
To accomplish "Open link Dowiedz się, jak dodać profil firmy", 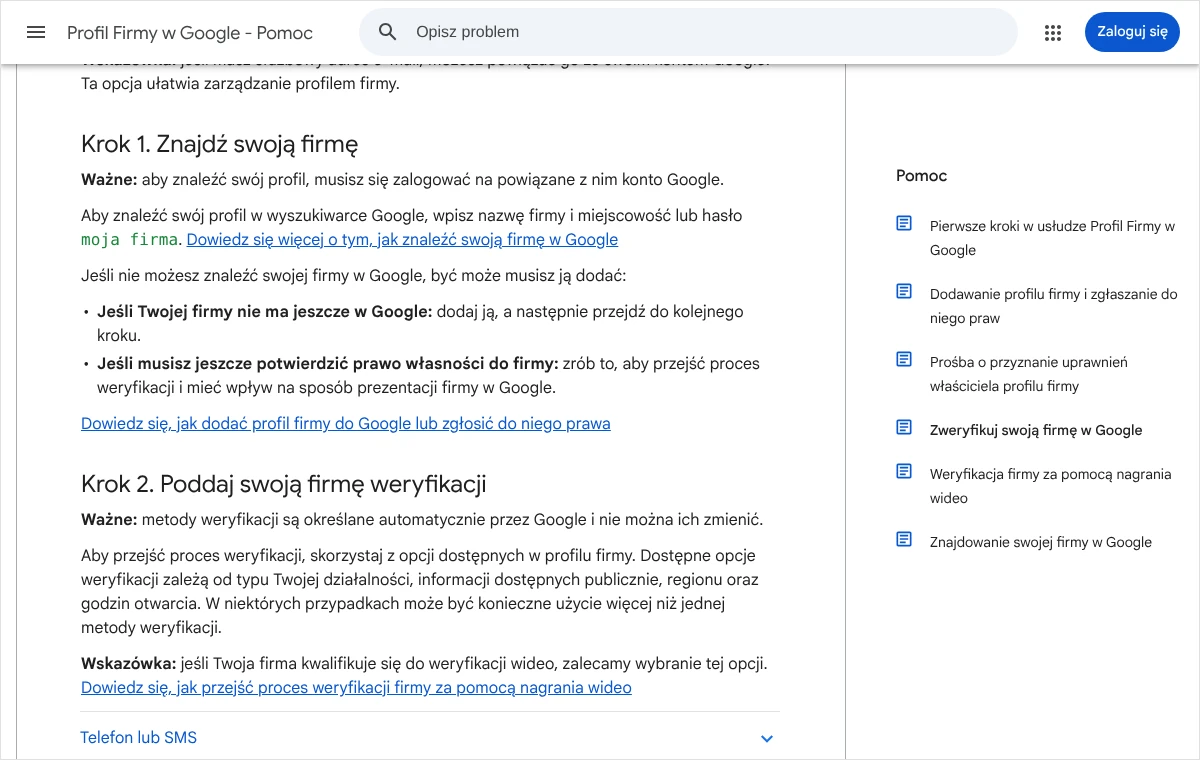I will coord(346,424).
